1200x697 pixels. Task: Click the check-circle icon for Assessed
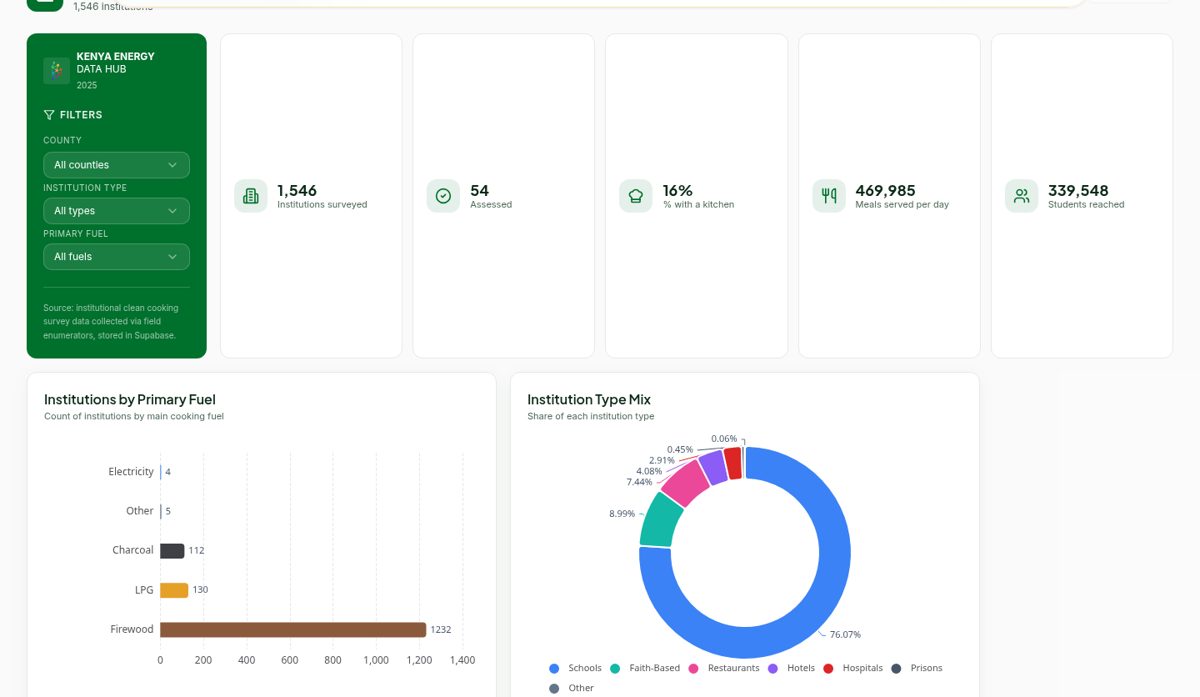443,196
